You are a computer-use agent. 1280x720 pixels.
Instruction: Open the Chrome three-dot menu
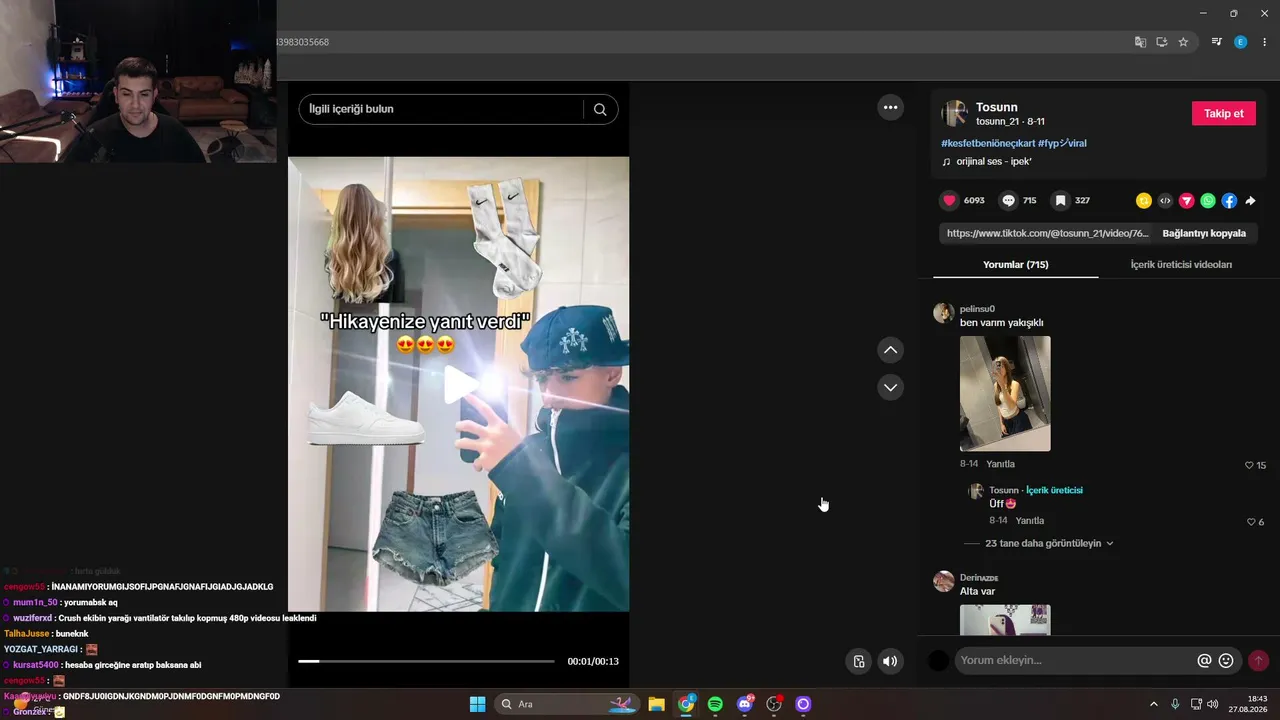(x=1265, y=42)
